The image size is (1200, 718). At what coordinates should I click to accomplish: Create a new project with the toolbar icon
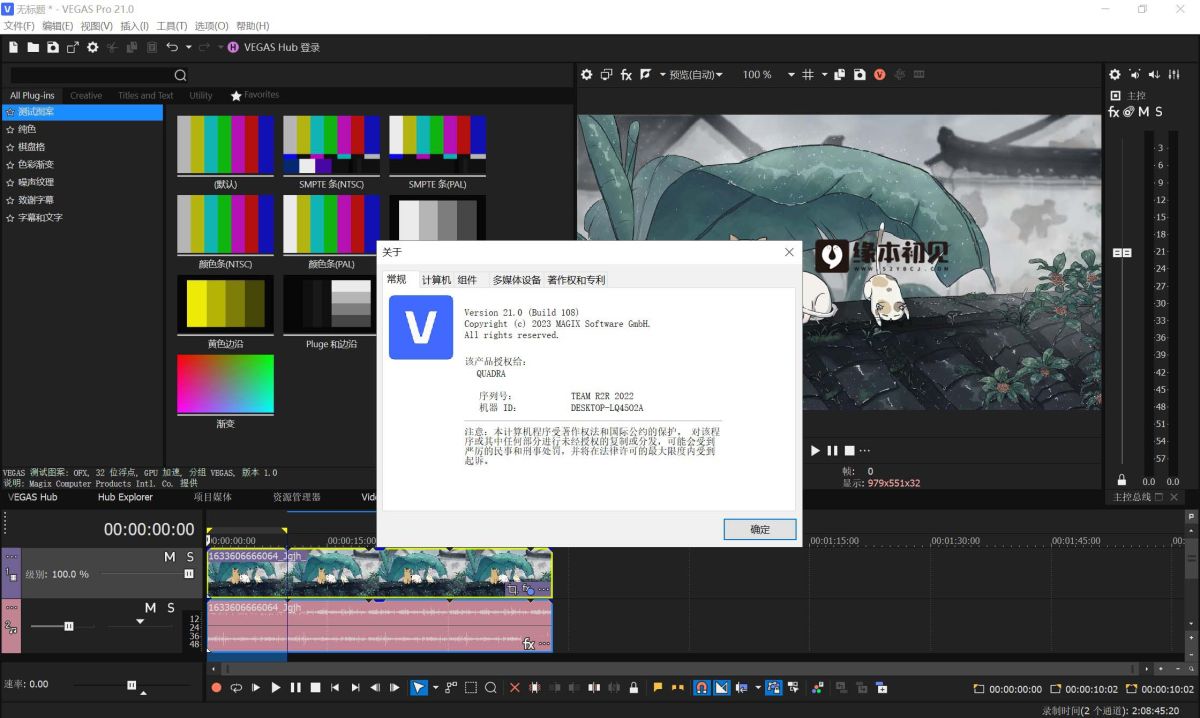click(14, 47)
